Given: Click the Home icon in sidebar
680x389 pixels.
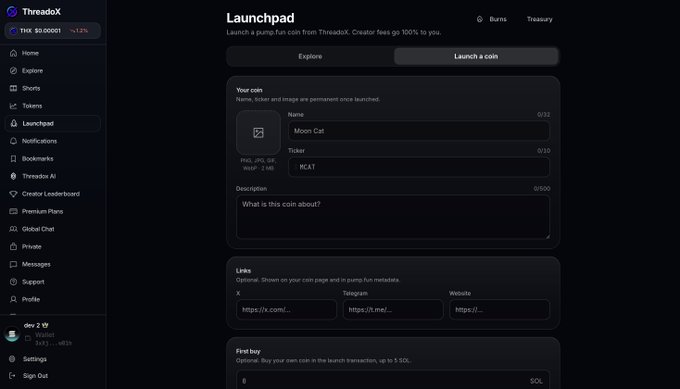Looking at the screenshot, I should pyautogui.click(x=13, y=53).
